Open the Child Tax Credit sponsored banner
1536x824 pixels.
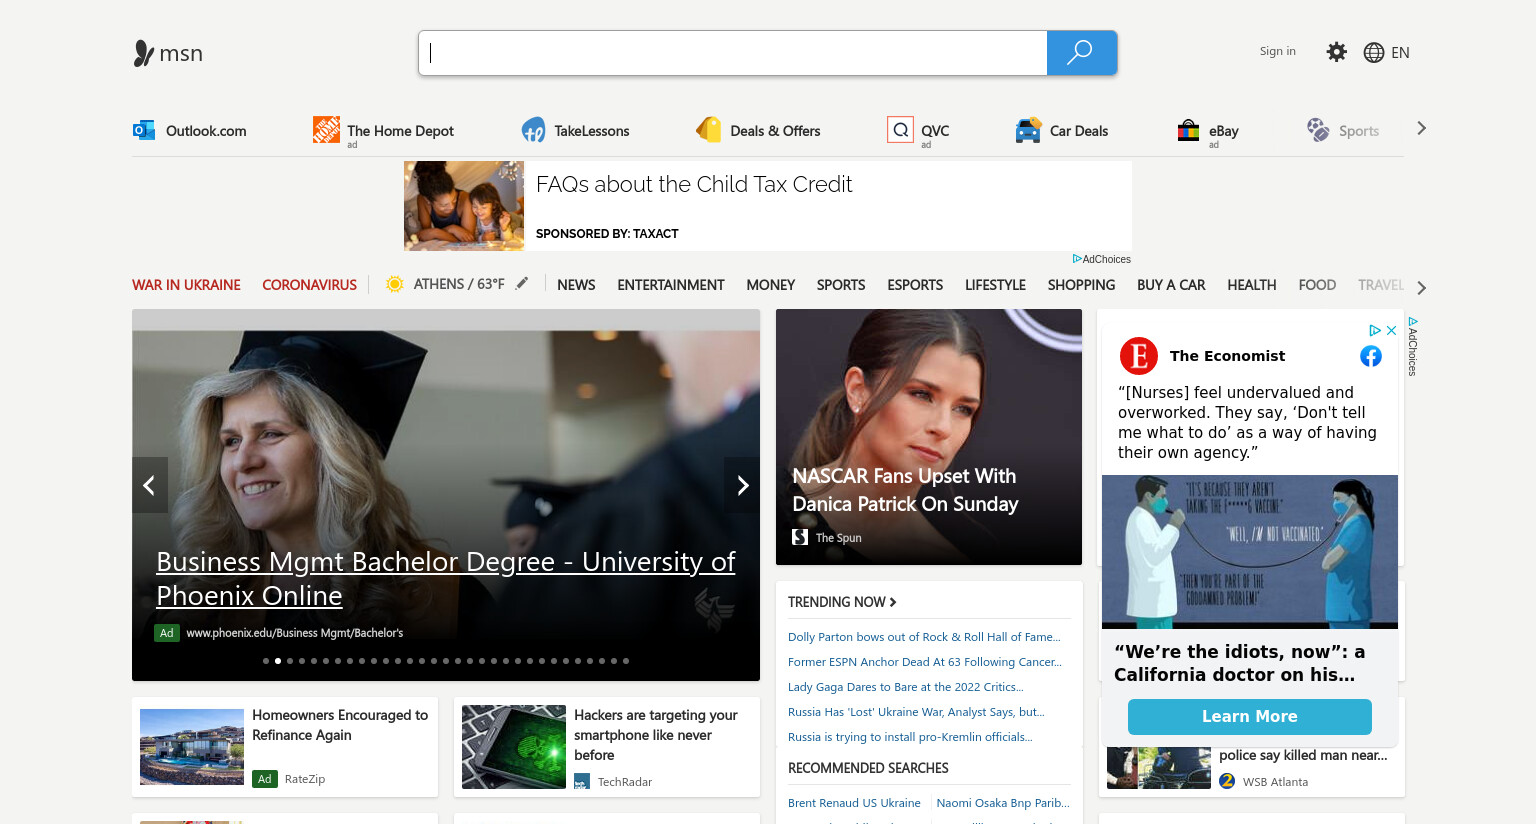tap(768, 206)
